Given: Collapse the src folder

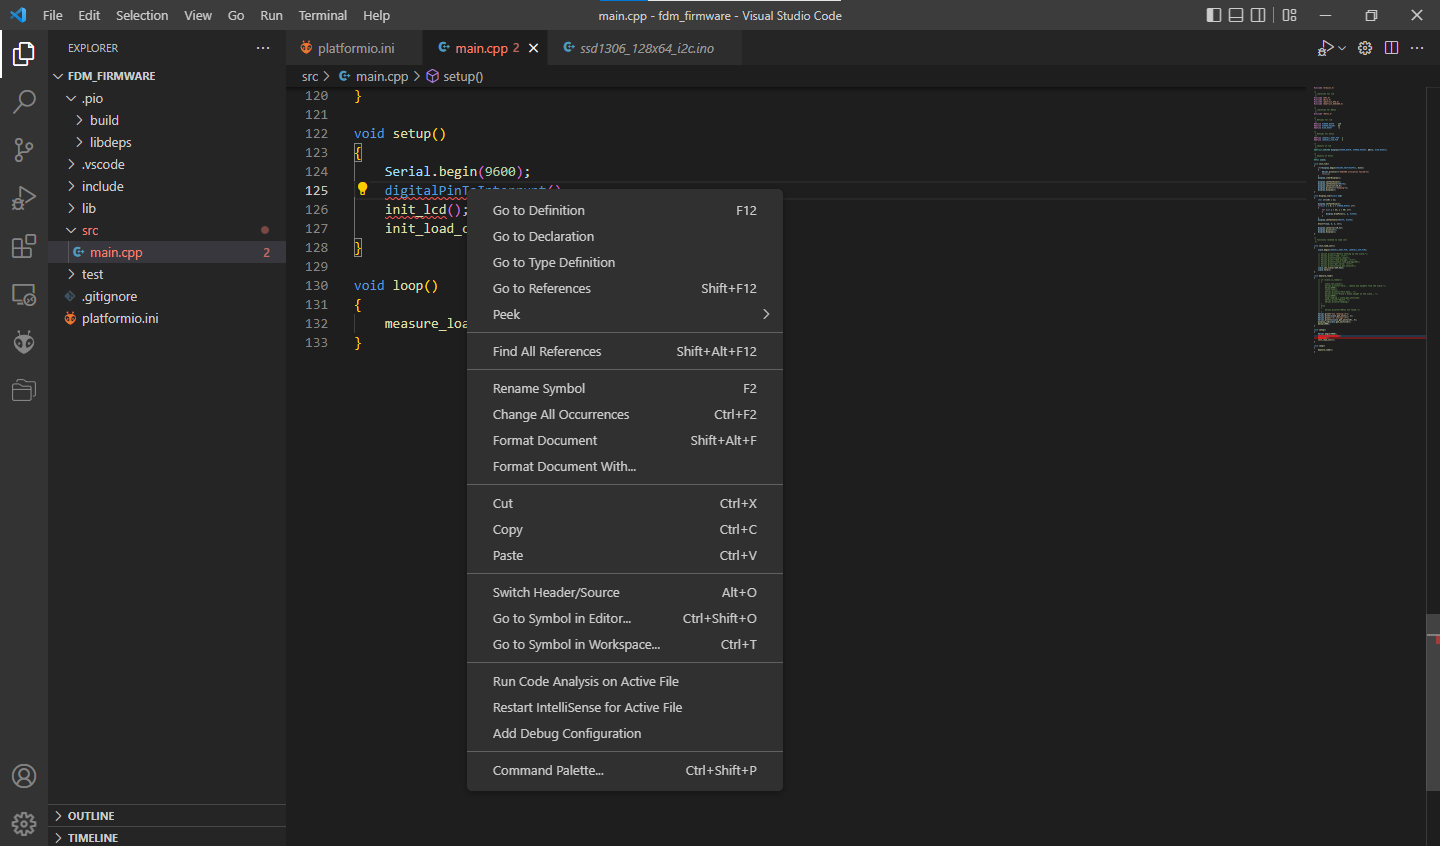Looking at the screenshot, I should point(167,230).
